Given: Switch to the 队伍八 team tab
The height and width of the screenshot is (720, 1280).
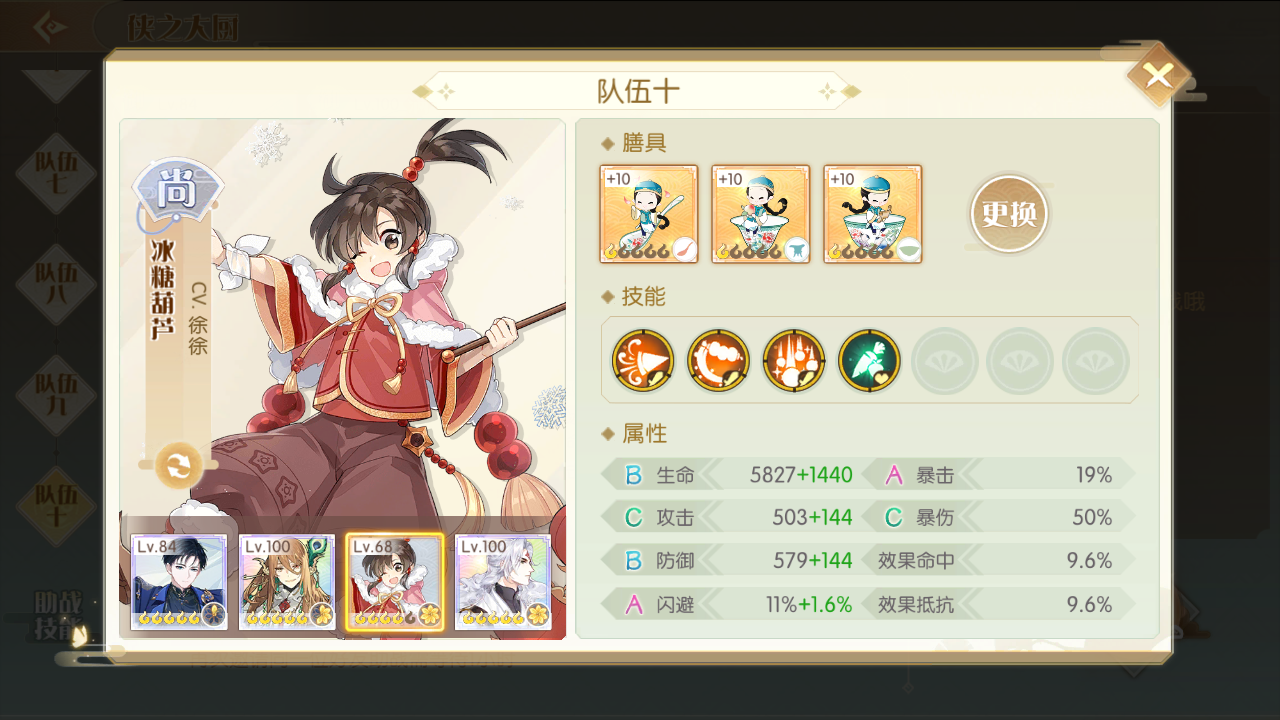Looking at the screenshot, I should pos(56,288).
